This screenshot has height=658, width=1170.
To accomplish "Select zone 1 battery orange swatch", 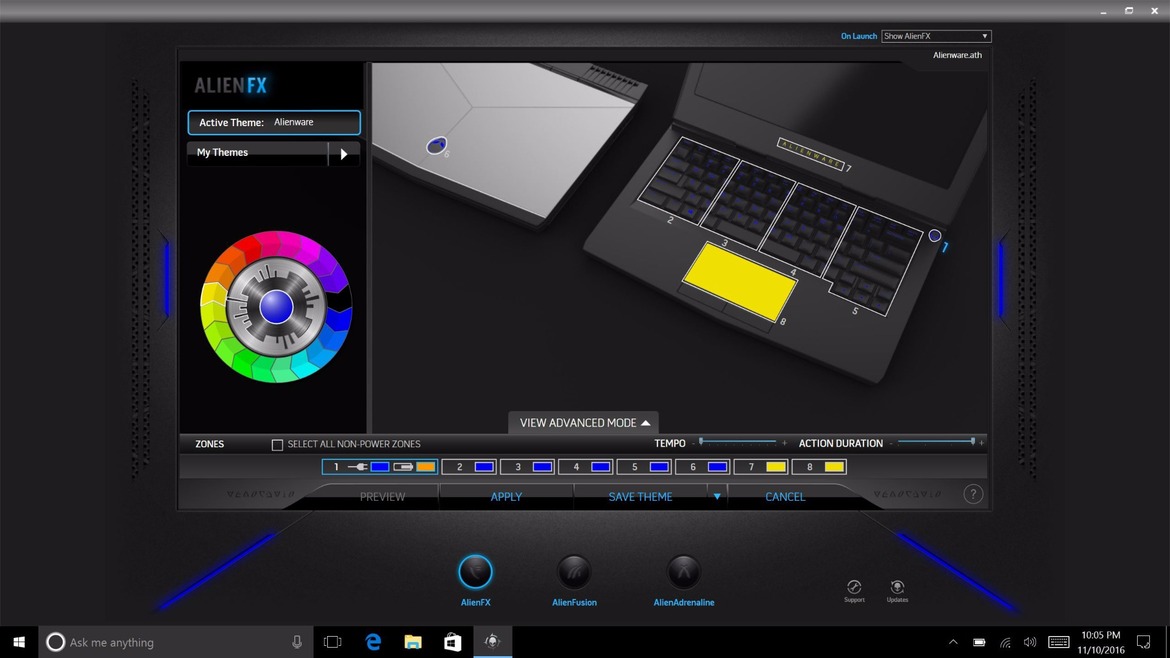I will (x=425, y=467).
